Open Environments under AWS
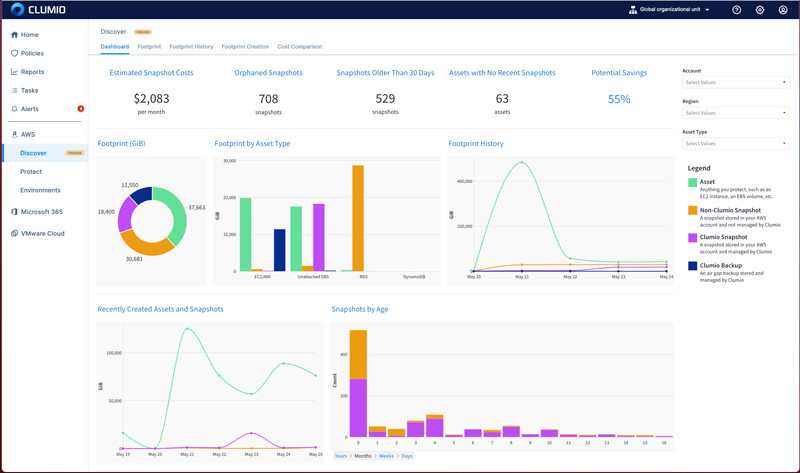This screenshot has width=800, height=473. (x=40, y=190)
